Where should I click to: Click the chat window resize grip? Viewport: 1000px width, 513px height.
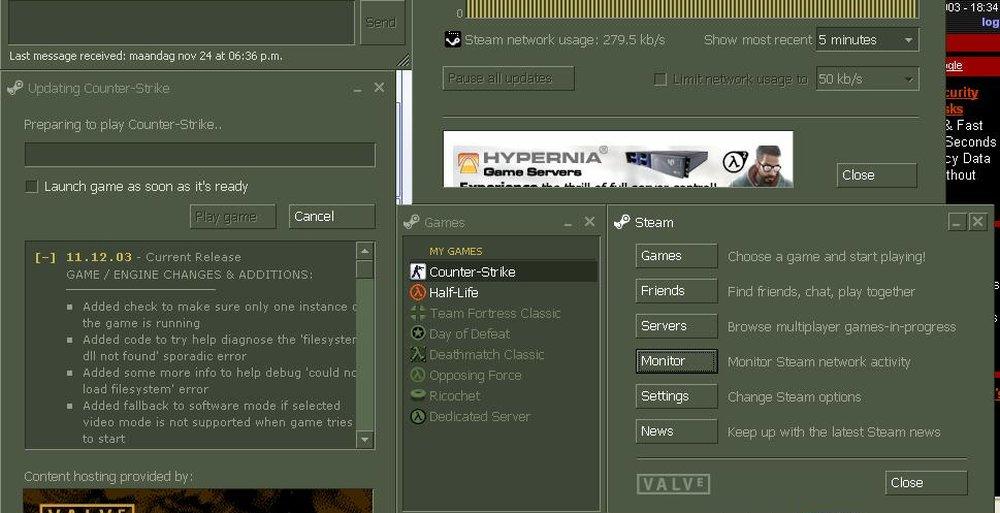click(404, 60)
